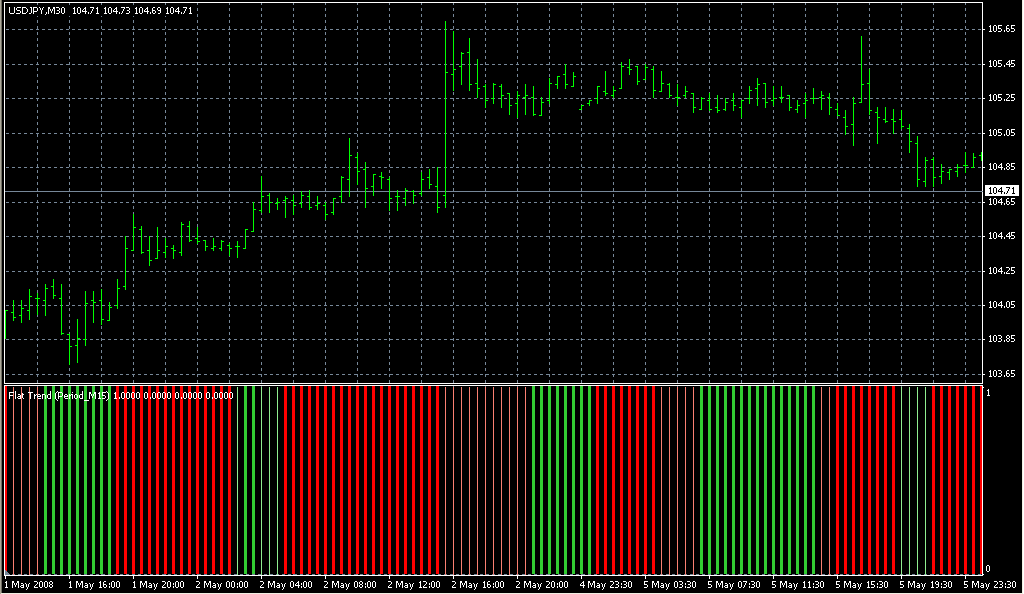1024x594 pixels.
Task: Click the 105.05 price axis label
Action: click(x=1001, y=133)
